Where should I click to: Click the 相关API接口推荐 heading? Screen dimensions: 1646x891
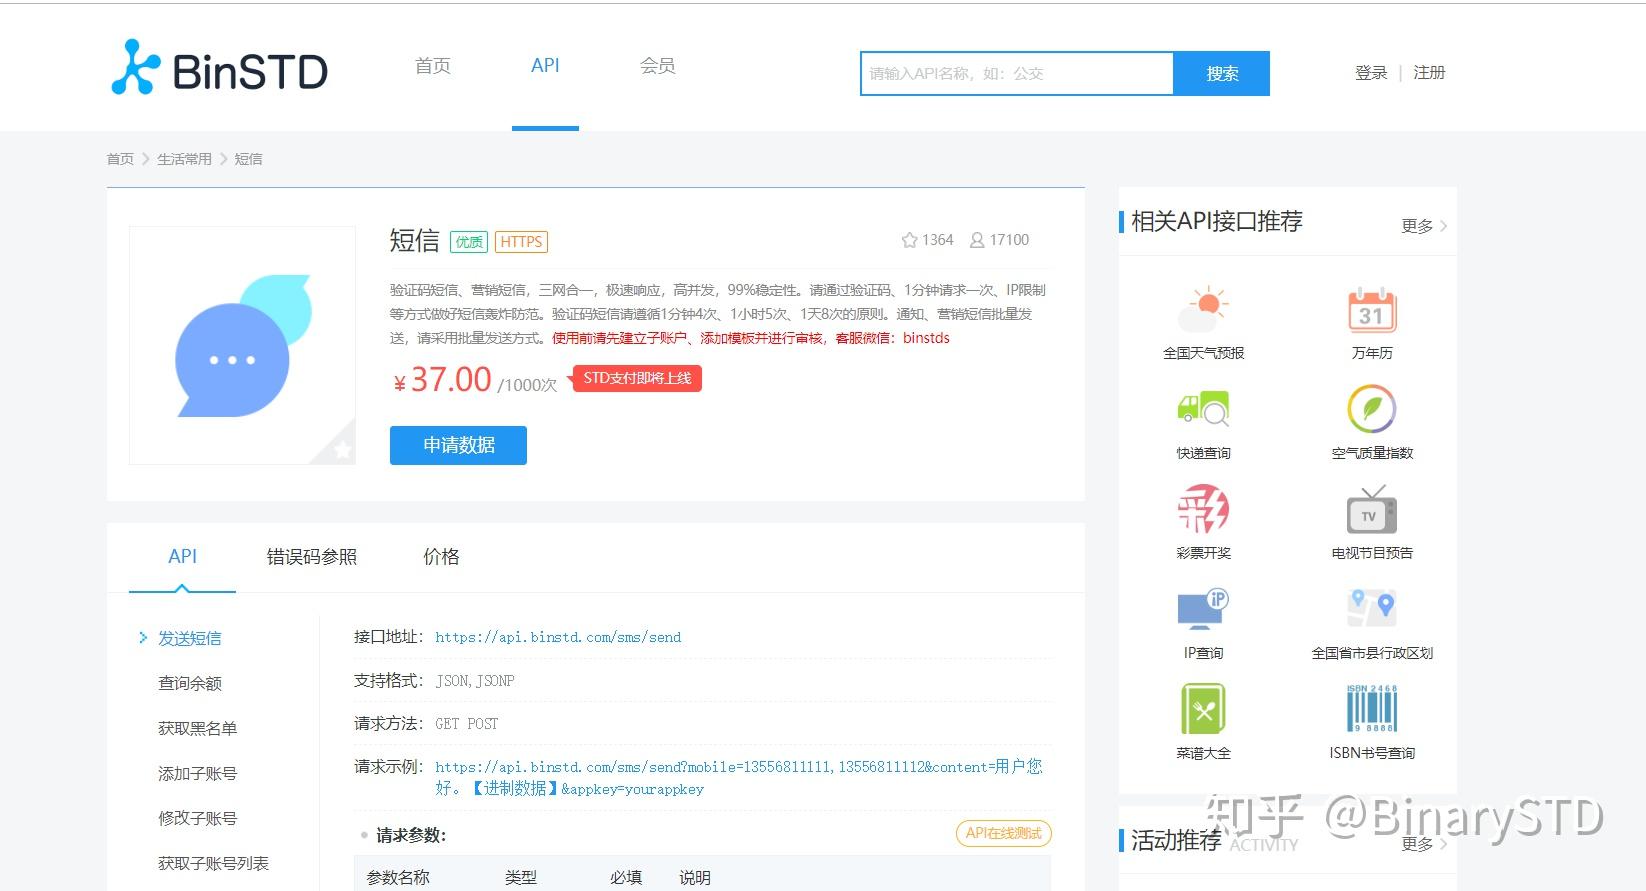coord(1217,221)
